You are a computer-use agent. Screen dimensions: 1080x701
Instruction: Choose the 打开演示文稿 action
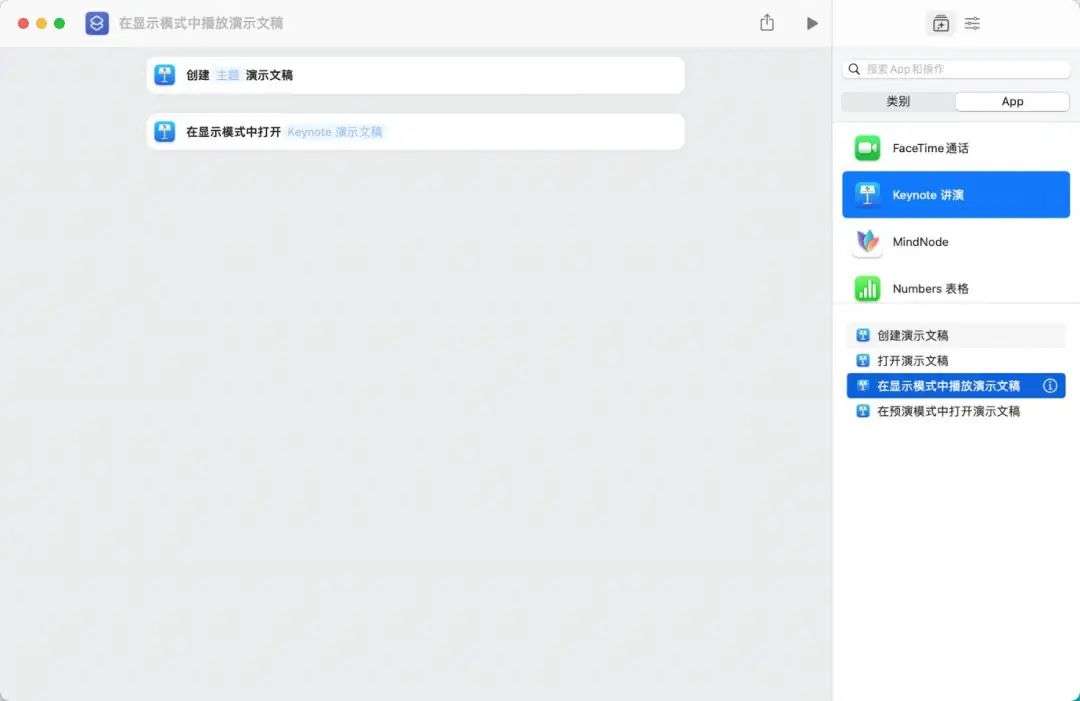pos(956,360)
